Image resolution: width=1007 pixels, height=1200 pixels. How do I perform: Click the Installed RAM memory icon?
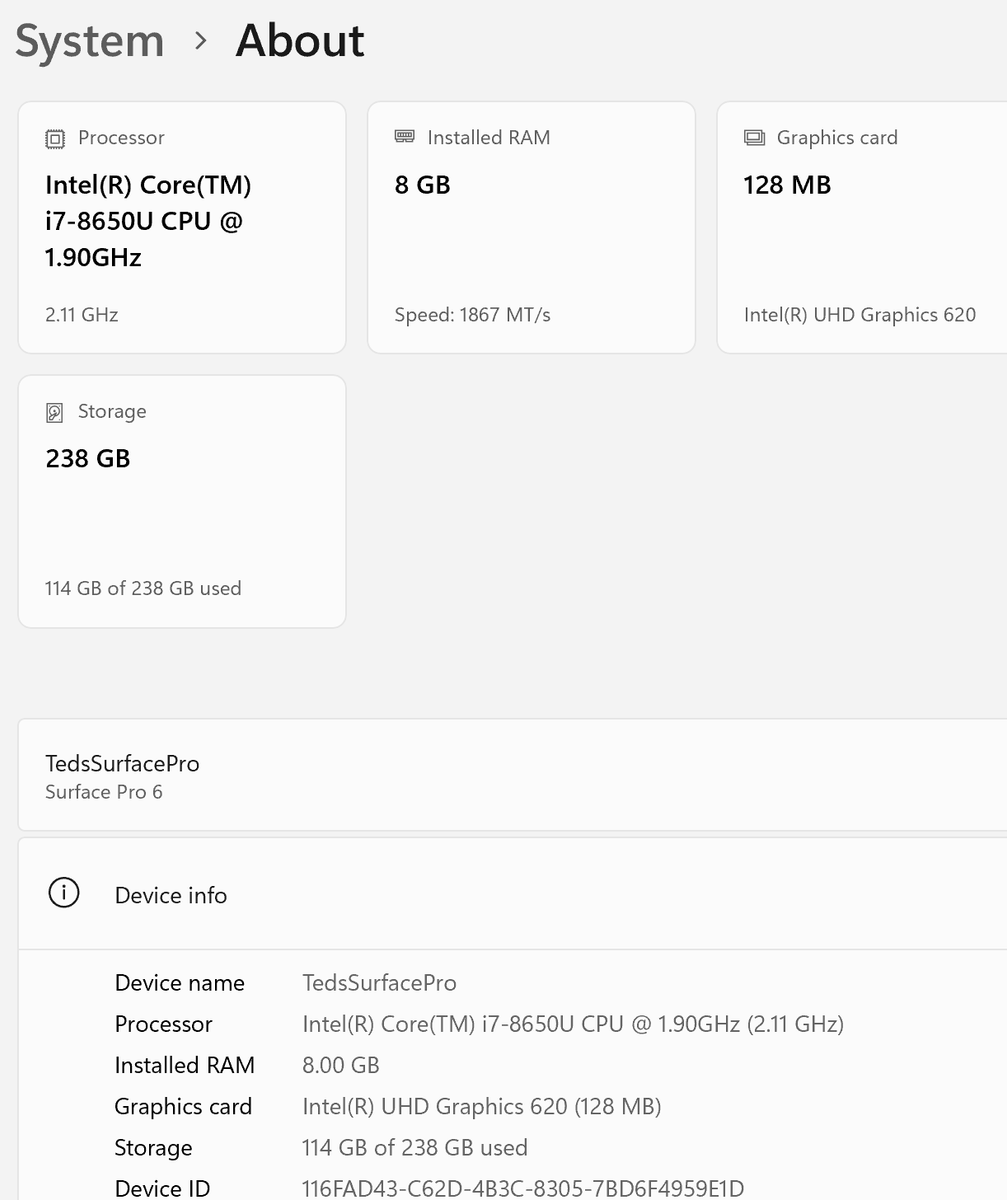[404, 137]
